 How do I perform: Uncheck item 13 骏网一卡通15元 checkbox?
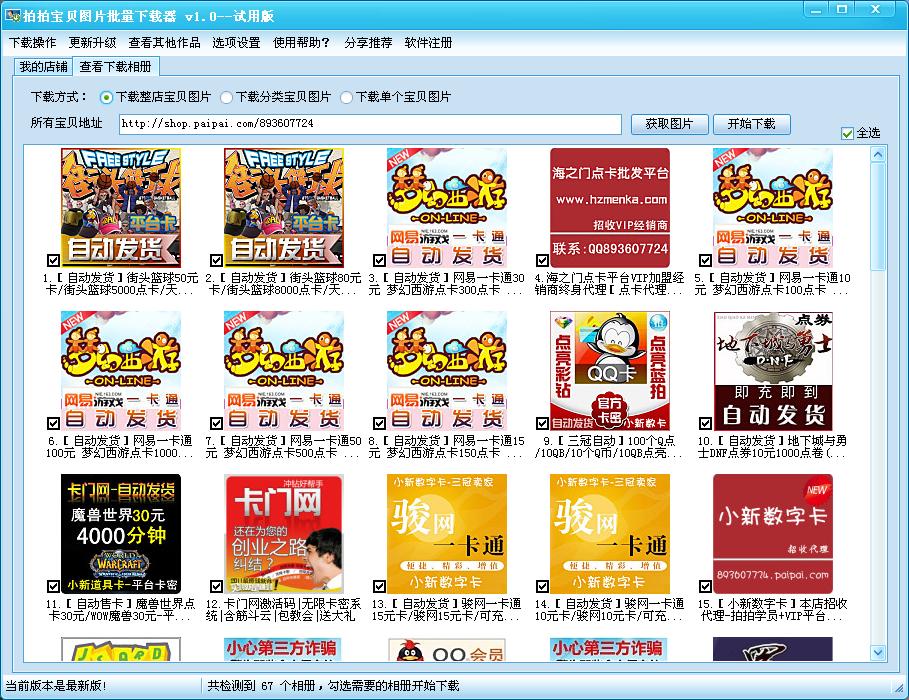point(379,586)
